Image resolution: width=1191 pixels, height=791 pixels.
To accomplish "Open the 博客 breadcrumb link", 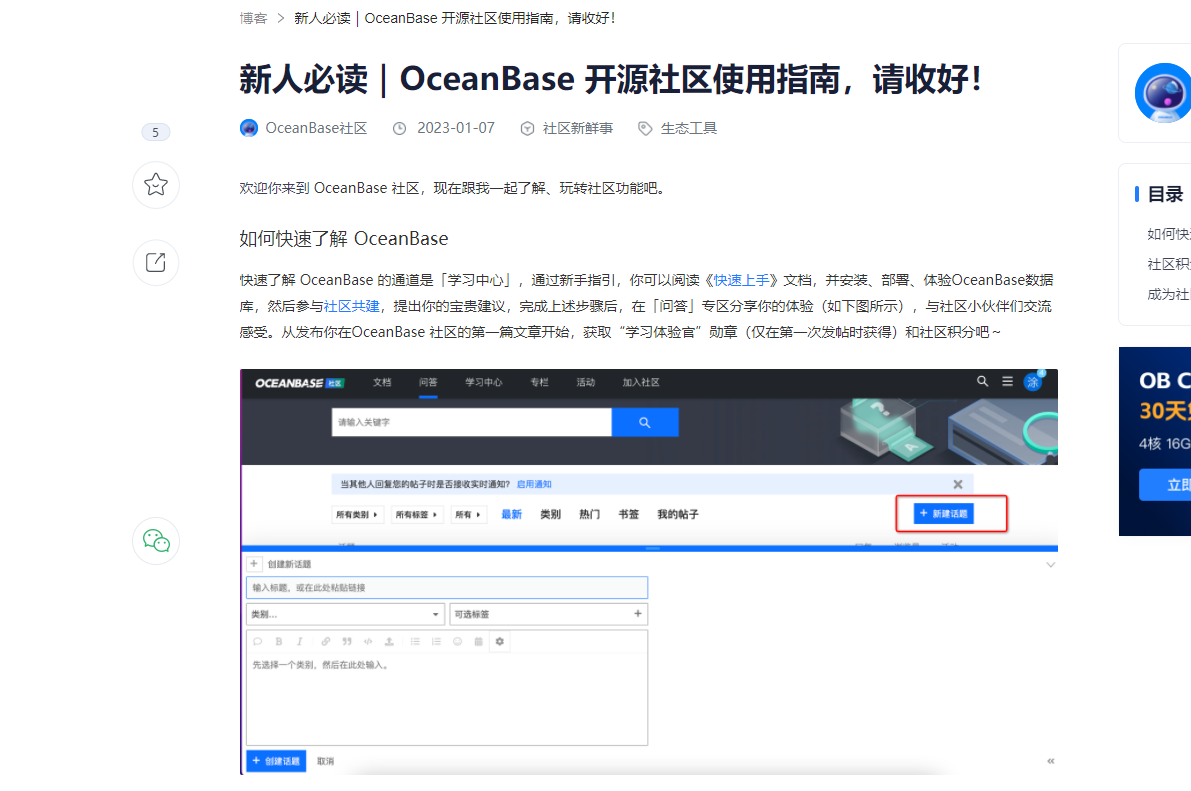I will pos(253,18).
